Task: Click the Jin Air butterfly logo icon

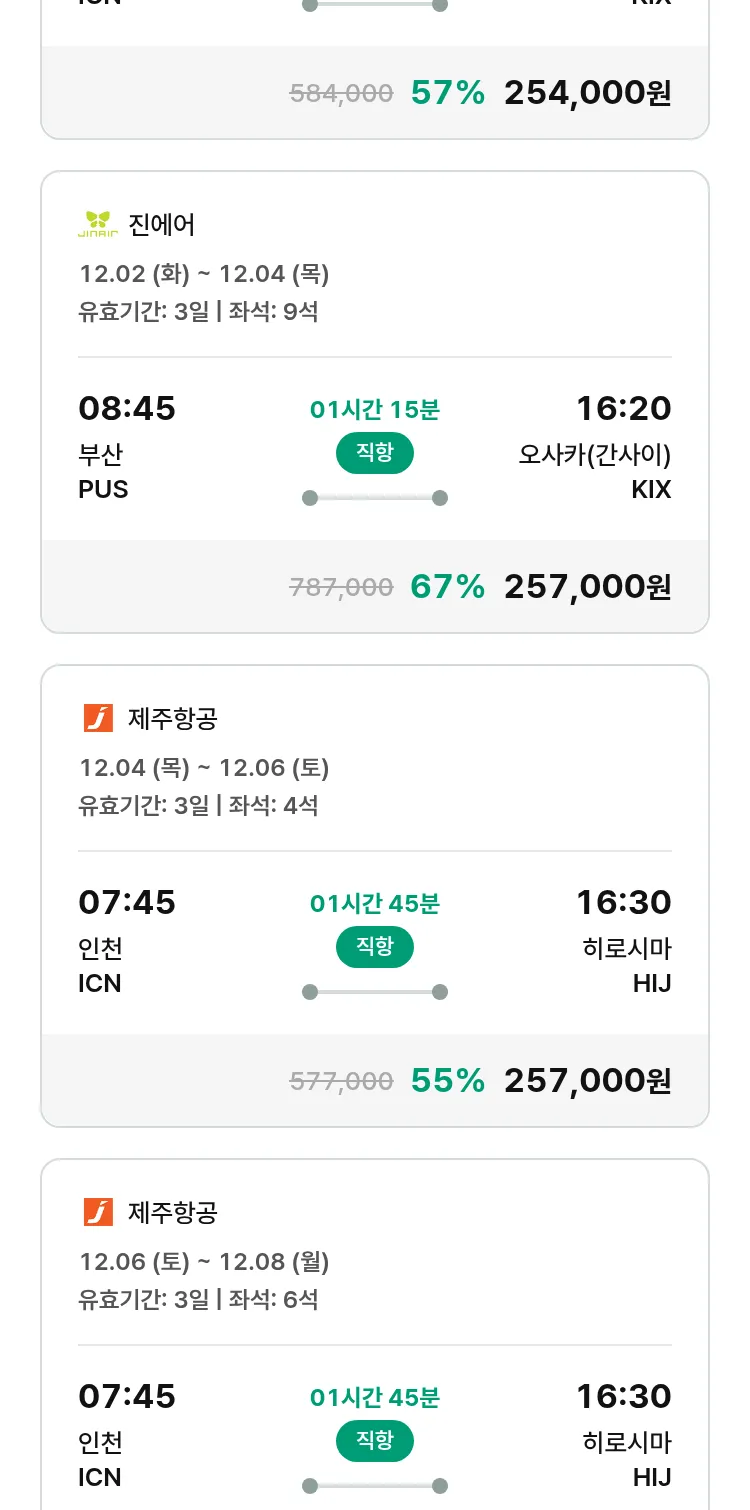Action: tap(98, 224)
